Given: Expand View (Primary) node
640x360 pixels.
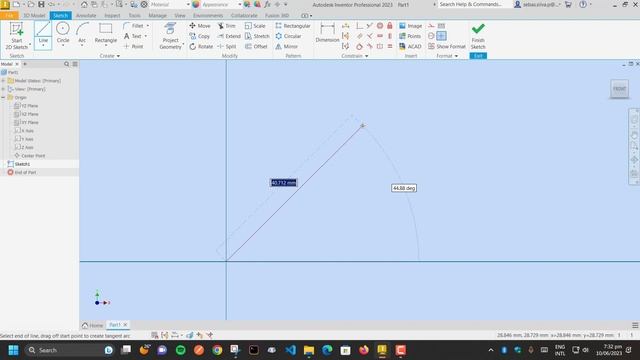Looking at the screenshot, I should coord(3,89).
